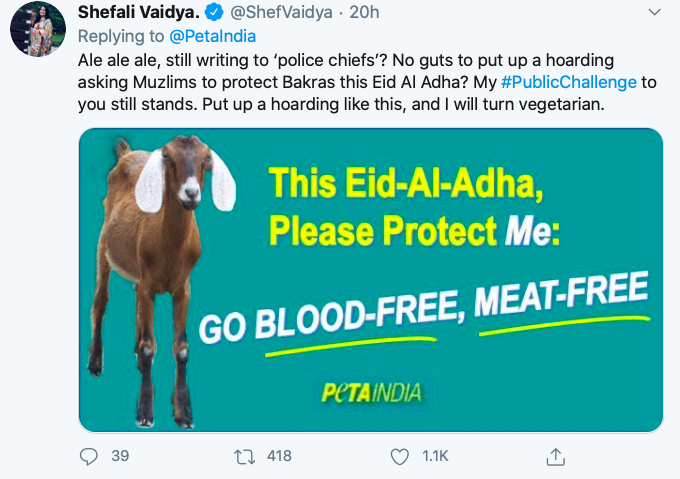Retweet this post using the retweet icon
The height and width of the screenshot is (479, 680).
tap(243, 456)
